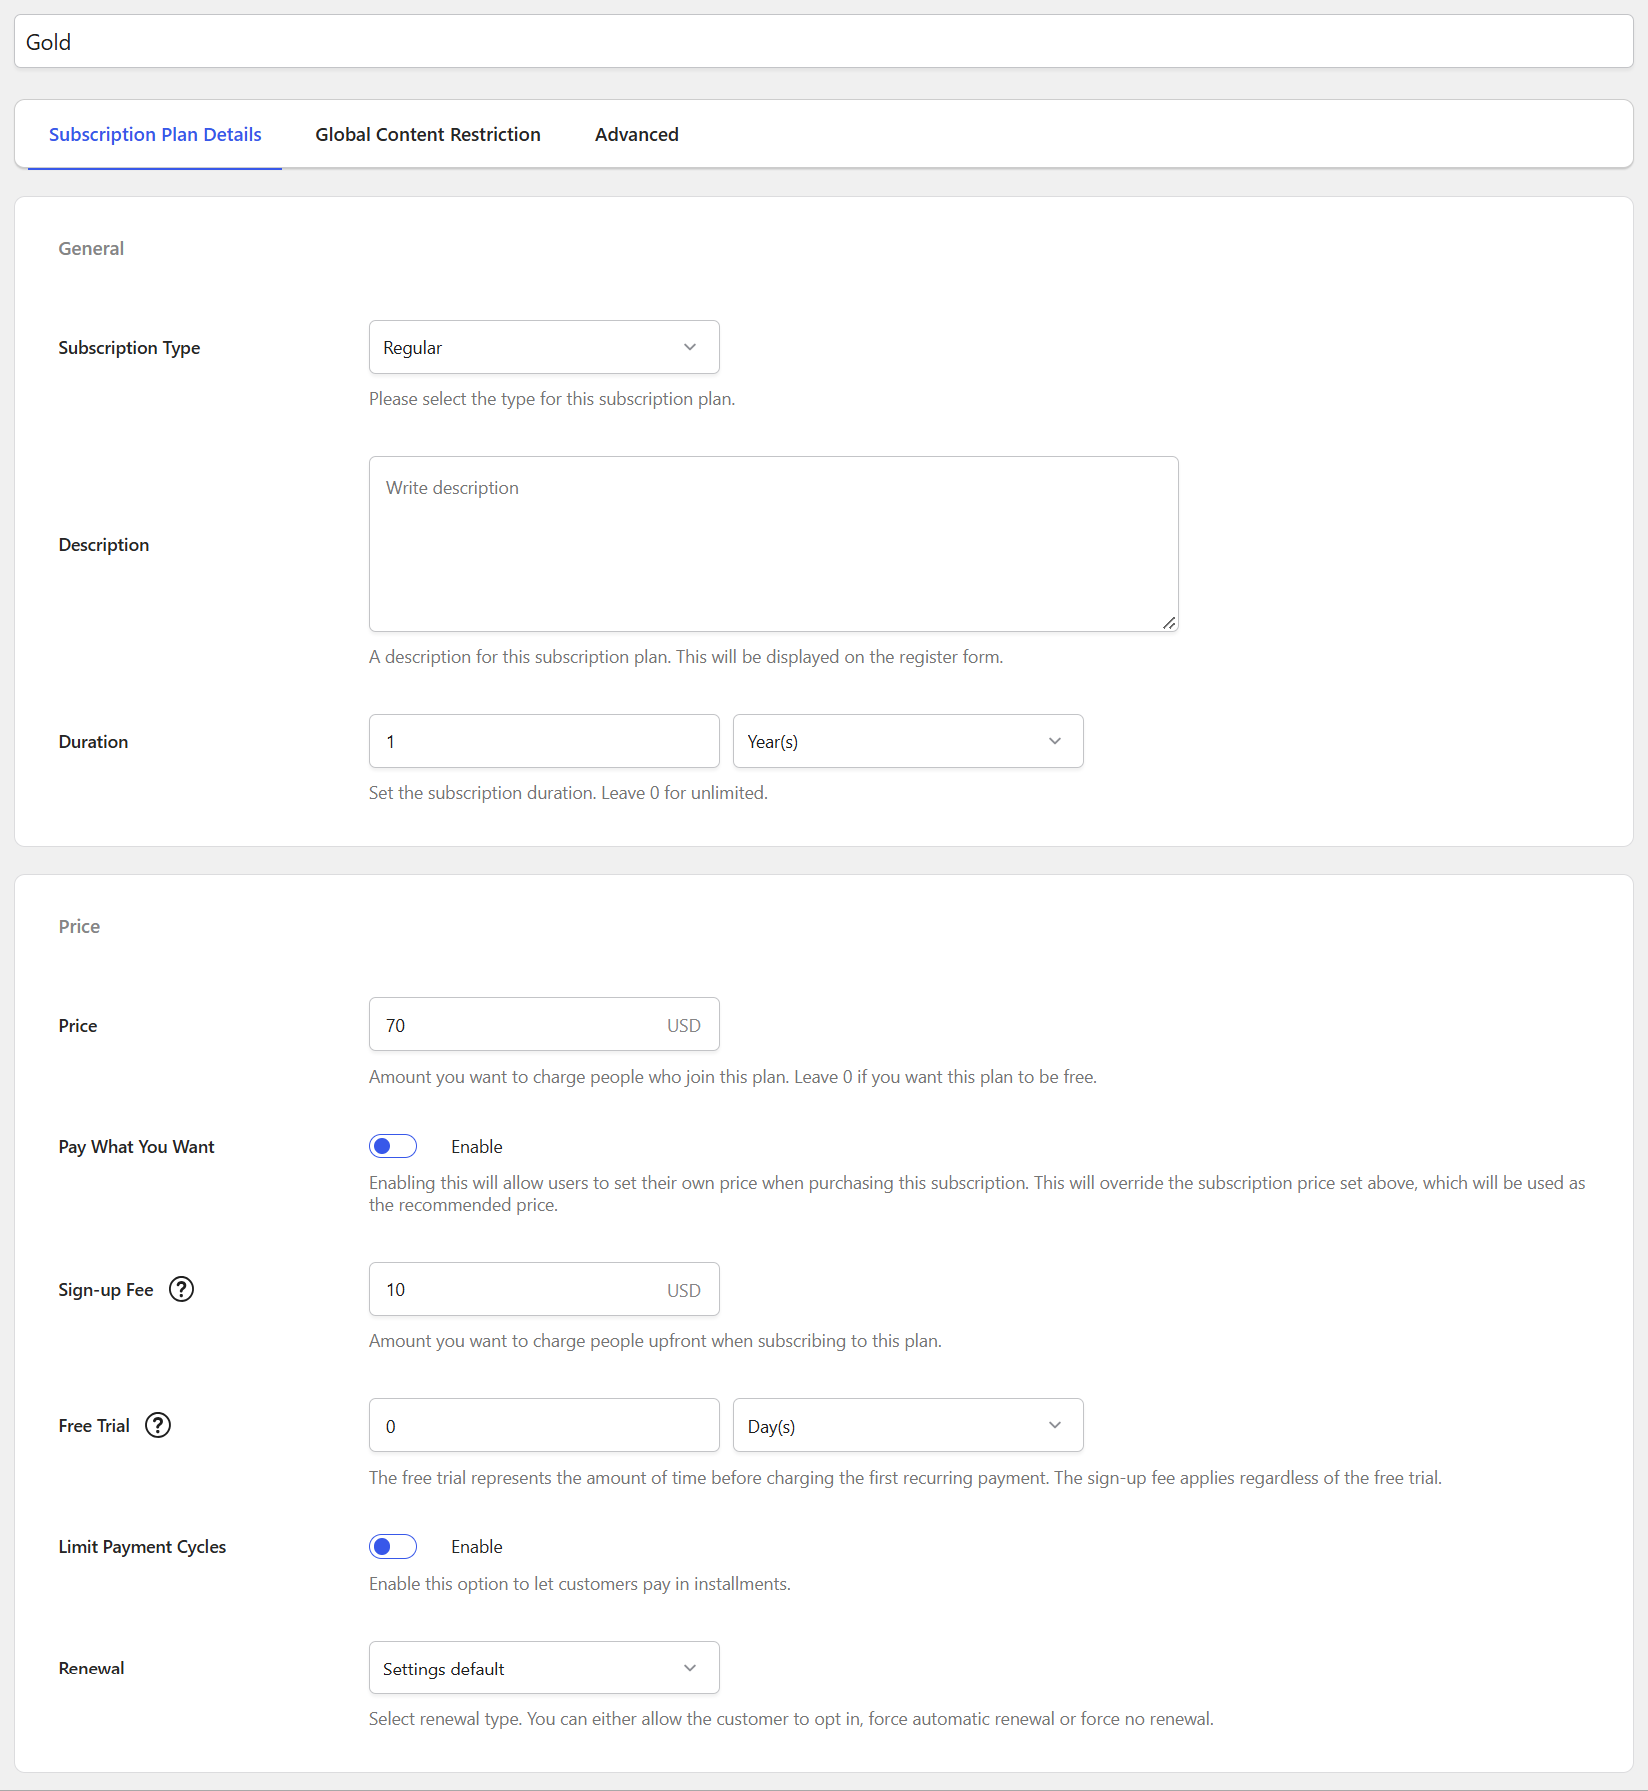Open the Free Trial Day(s) unit dropdown
The width and height of the screenshot is (1648, 1791).
pyautogui.click(x=908, y=1425)
